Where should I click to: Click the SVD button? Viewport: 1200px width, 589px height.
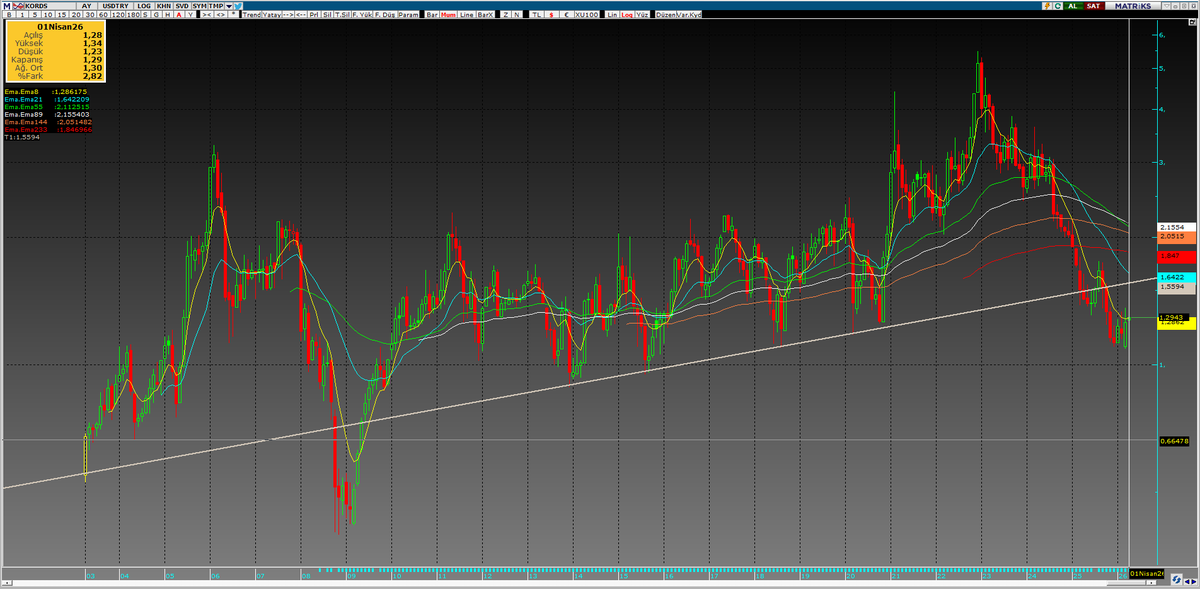(x=182, y=6)
